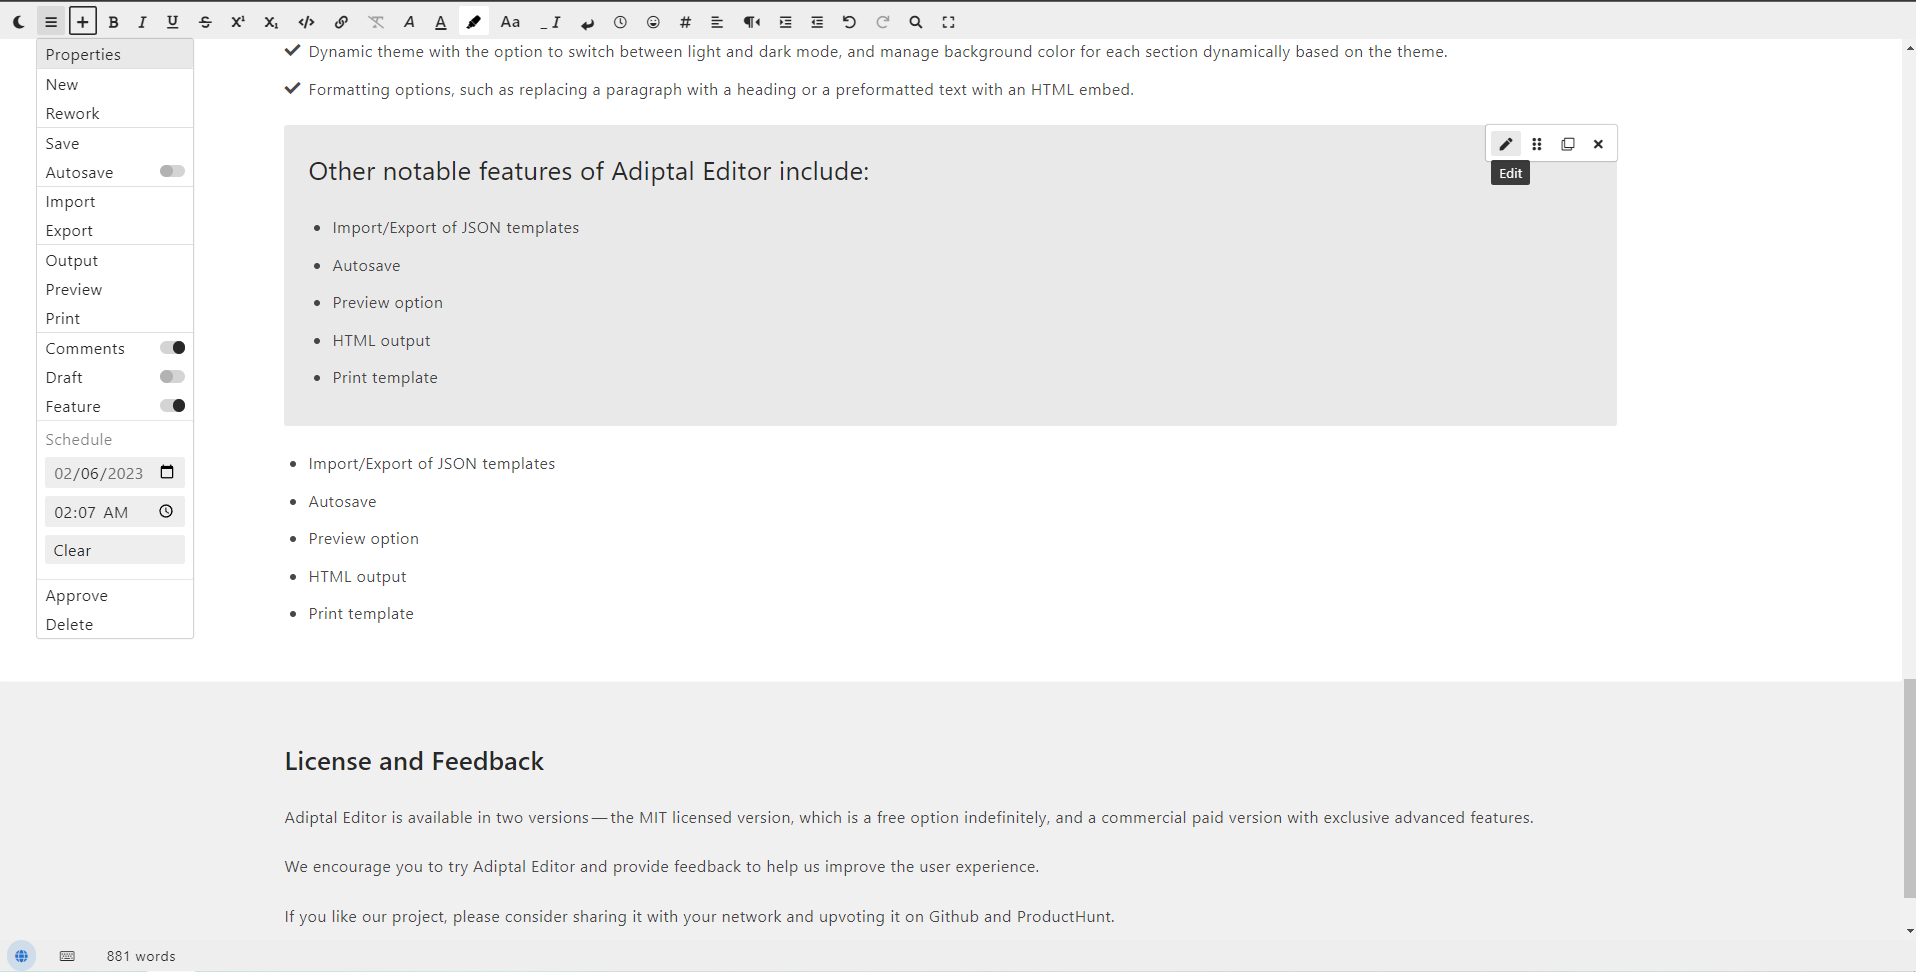This screenshot has height=972, width=1916.
Task: Disable the Feature toggle
Action: [x=172, y=405]
